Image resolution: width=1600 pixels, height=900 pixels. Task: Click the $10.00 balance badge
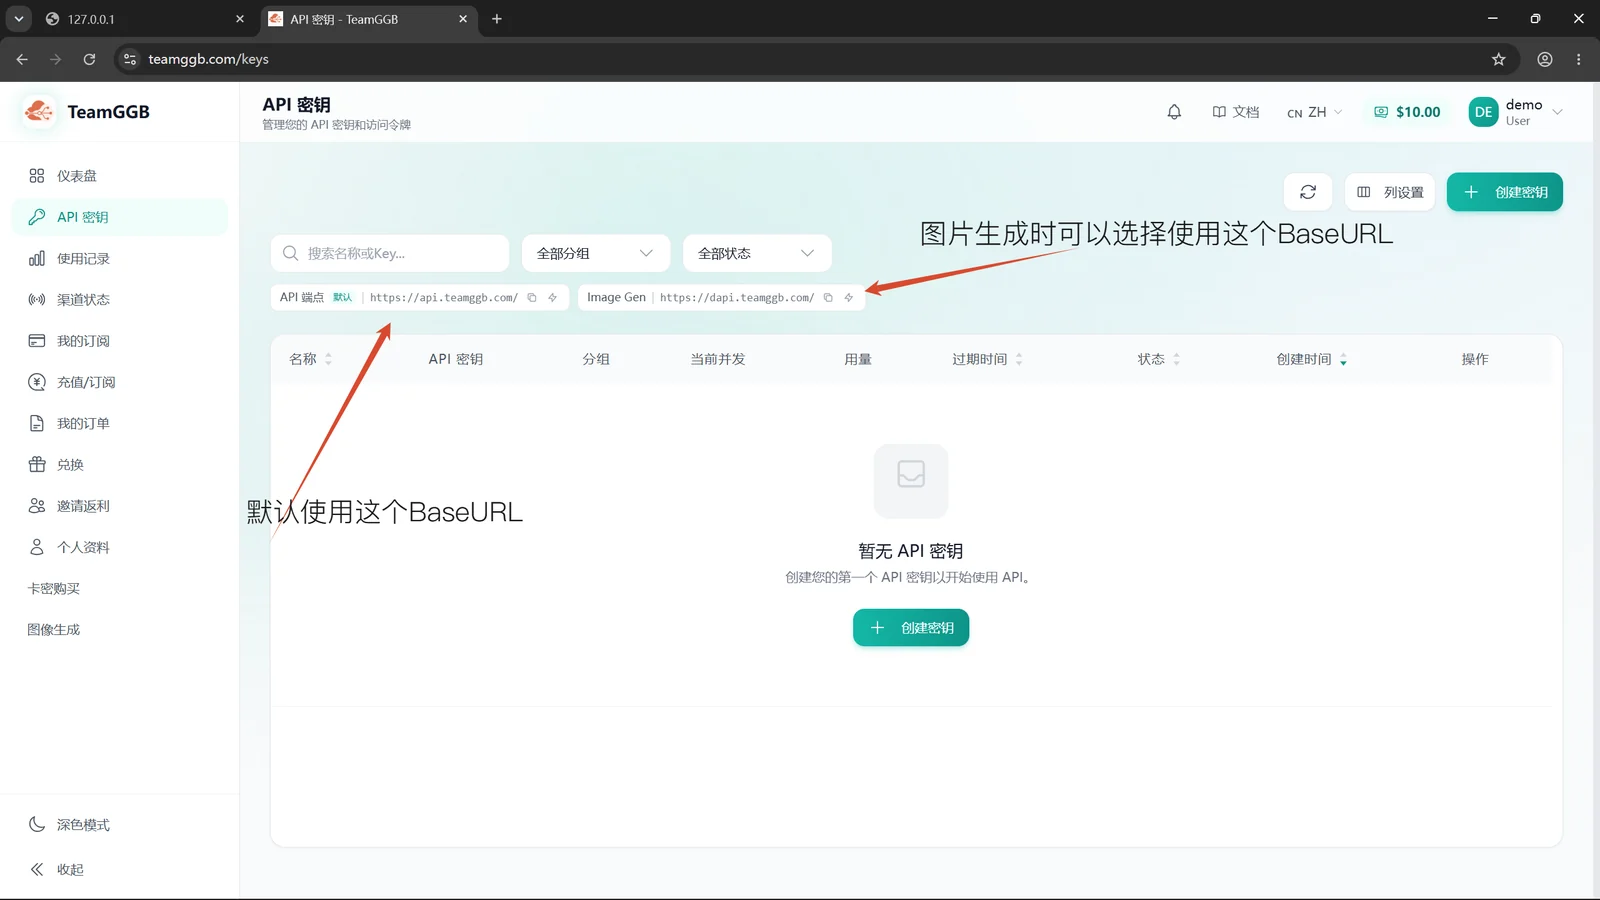(x=1407, y=112)
